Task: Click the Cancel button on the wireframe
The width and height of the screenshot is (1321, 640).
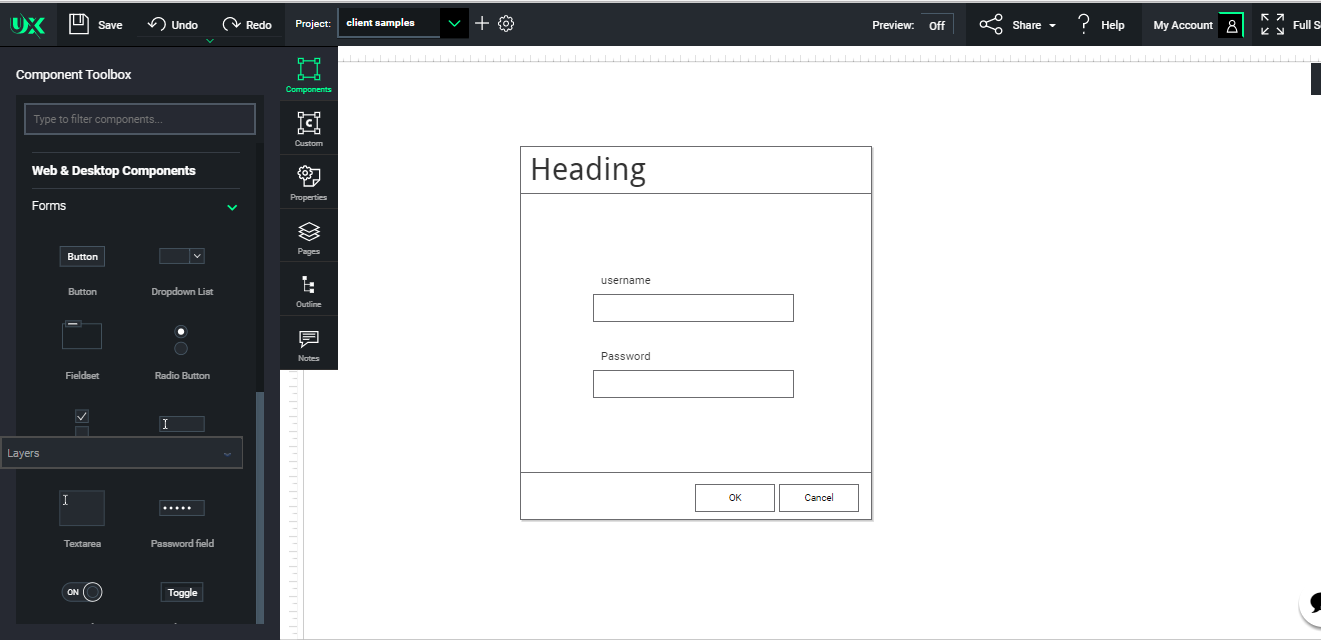Action: coord(818,497)
